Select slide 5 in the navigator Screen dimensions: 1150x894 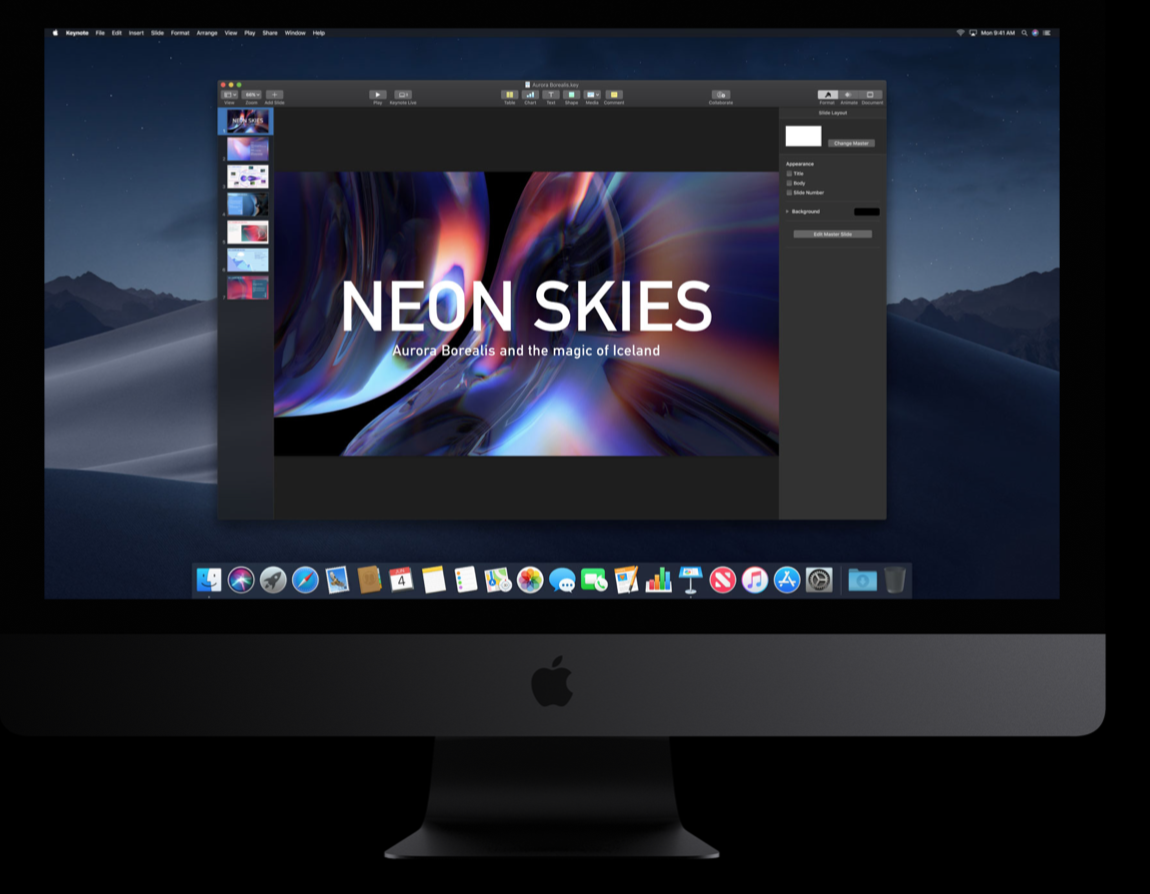coord(248,232)
